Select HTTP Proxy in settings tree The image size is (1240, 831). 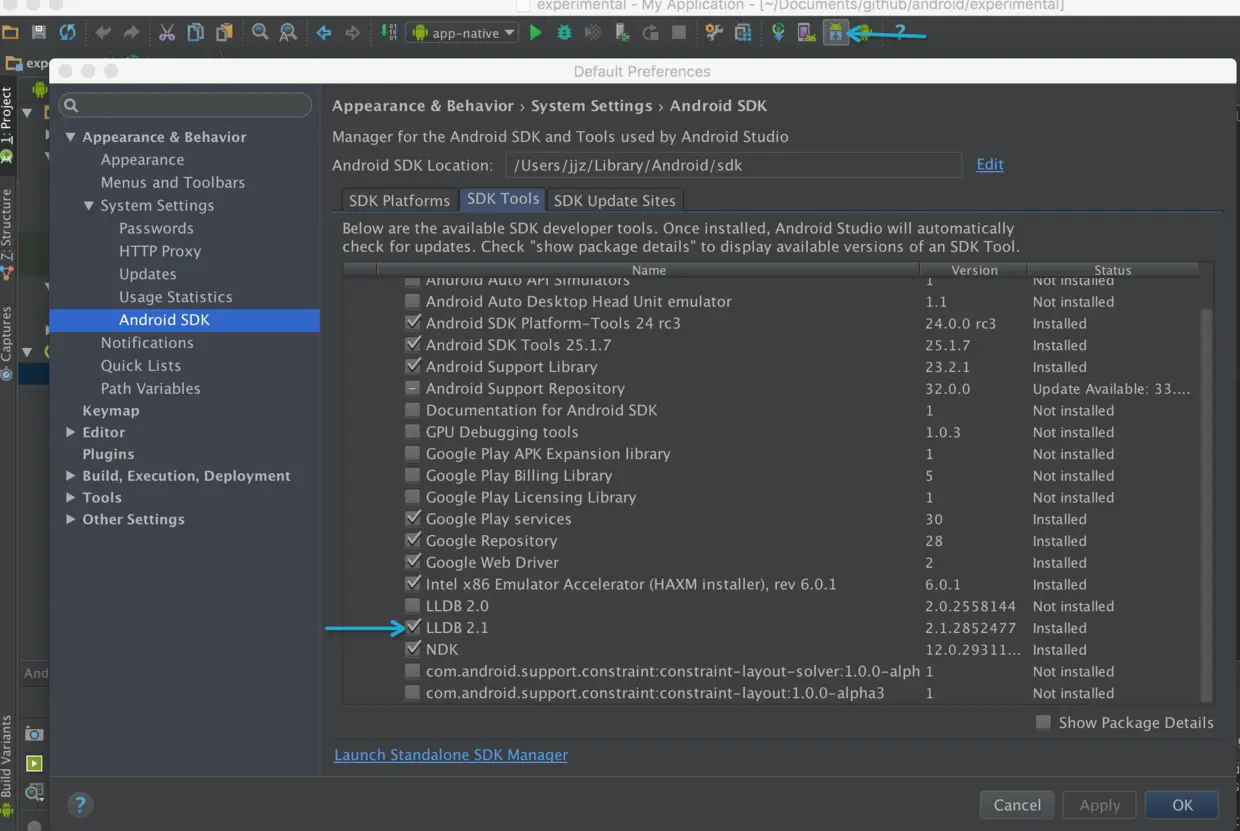(x=160, y=251)
